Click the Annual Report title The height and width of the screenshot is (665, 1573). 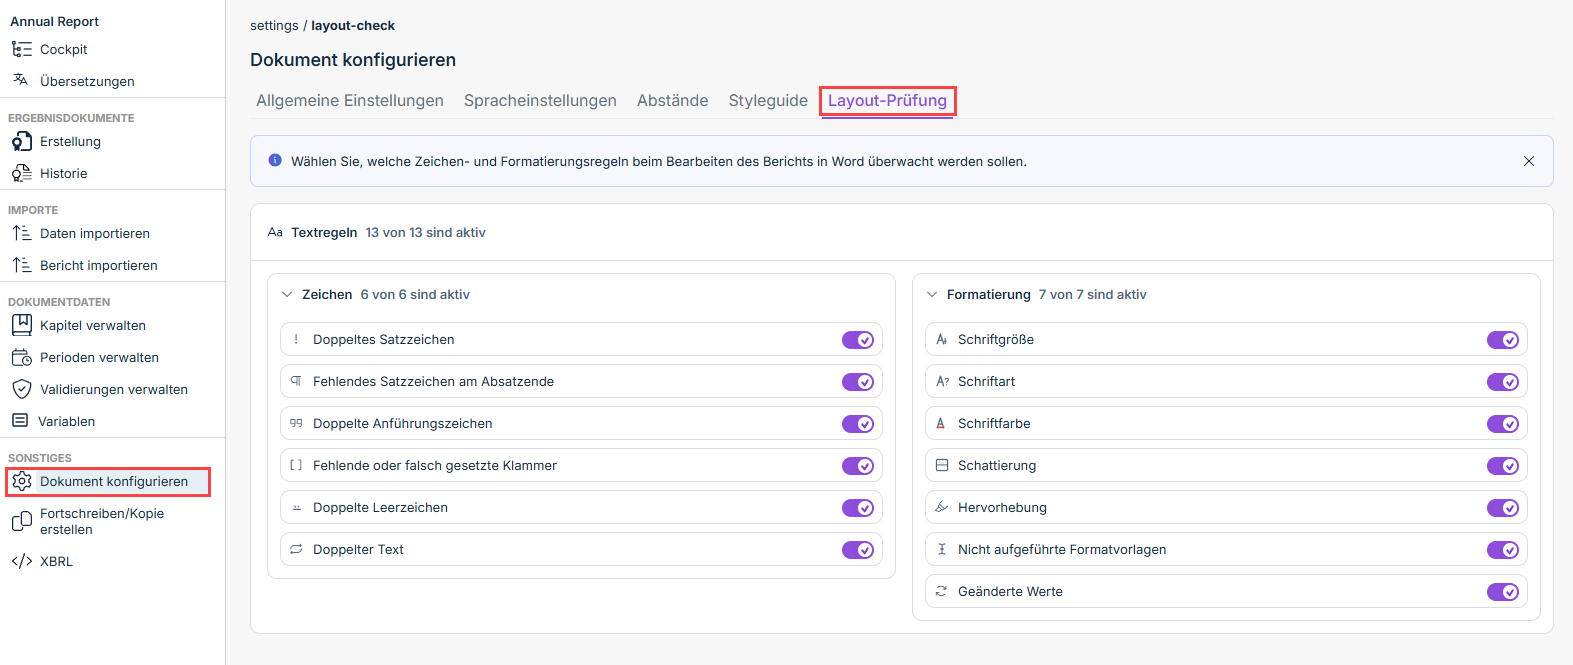pyautogui.click(x=55, y=21)
